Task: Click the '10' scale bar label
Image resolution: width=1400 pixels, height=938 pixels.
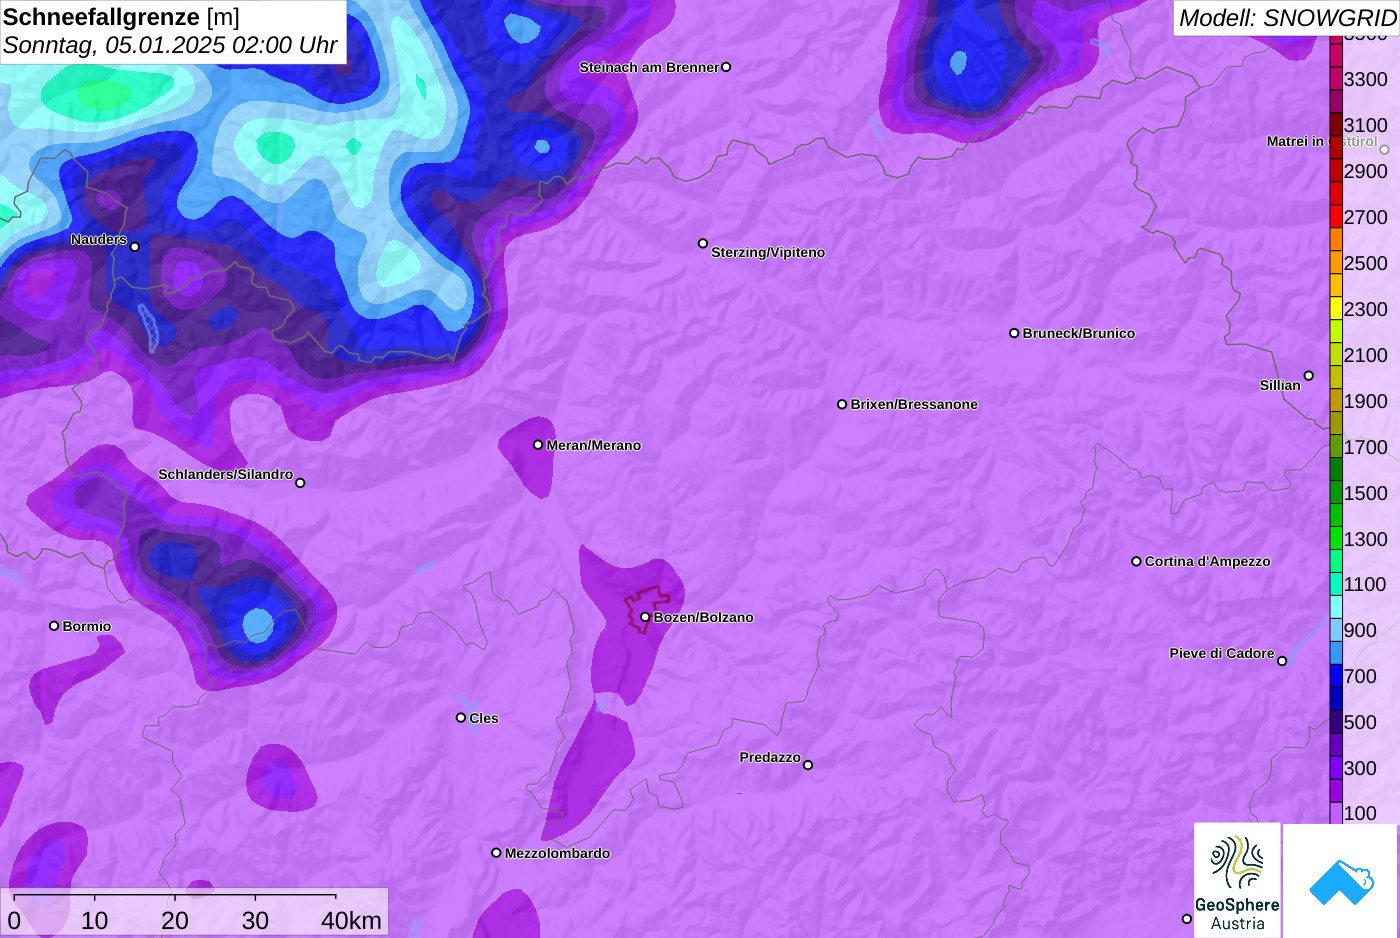Action: (x=95, y=921)
